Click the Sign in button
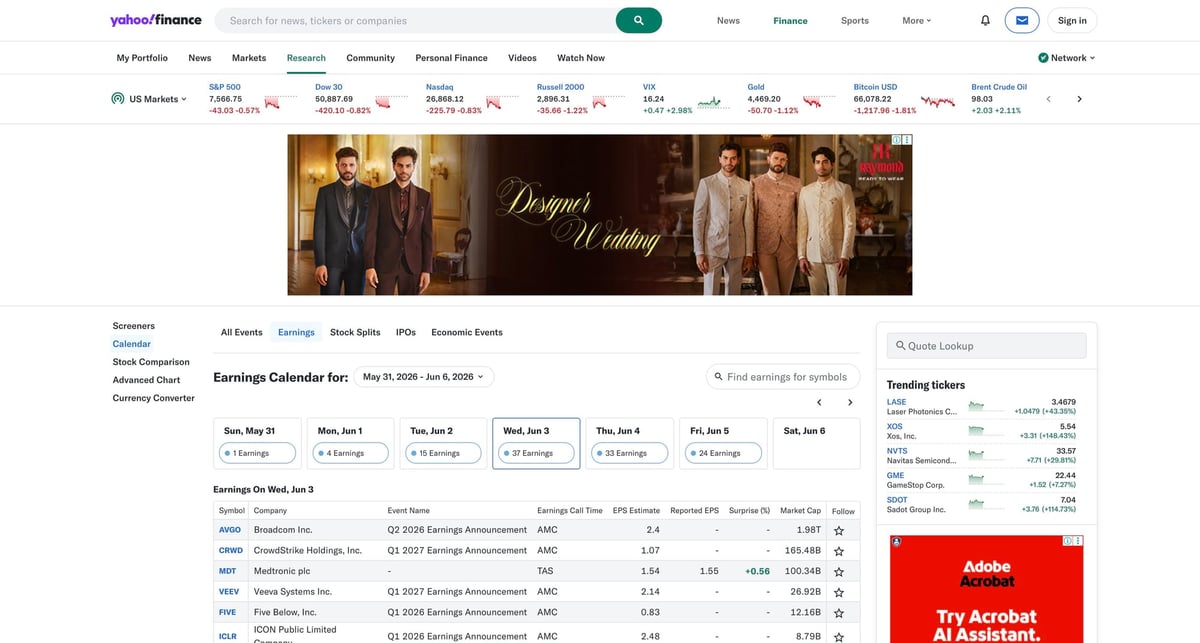The width and height of the screenshot is (1200, 643). (1072, 20)
